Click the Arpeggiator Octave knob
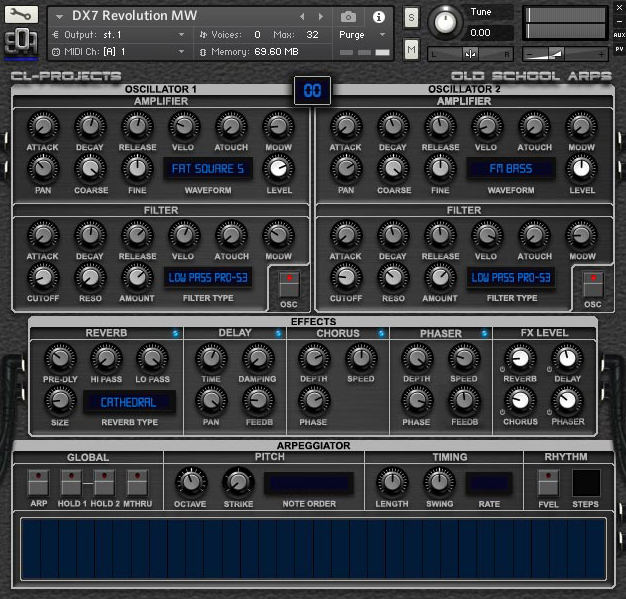The image size is (626, 599). pos(191,482)
